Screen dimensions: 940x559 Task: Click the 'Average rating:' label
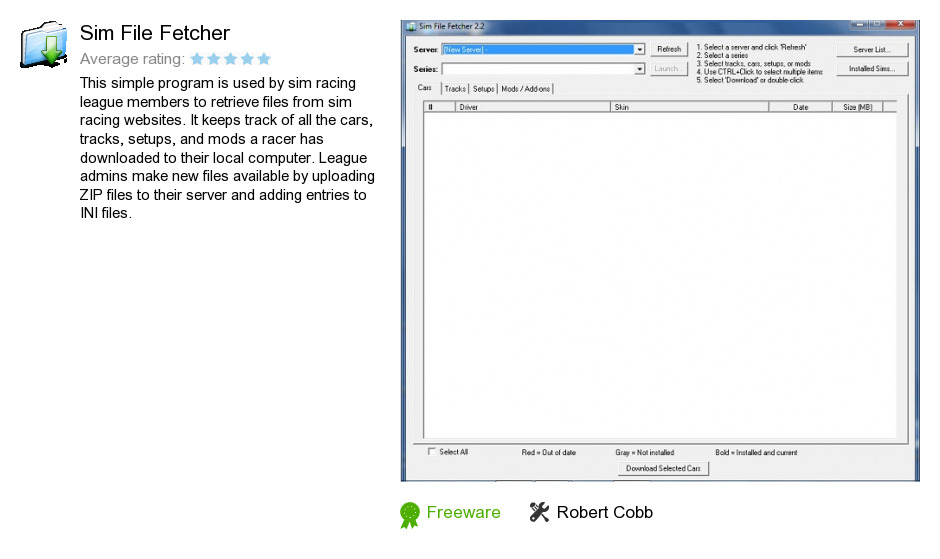coord(132,59)
